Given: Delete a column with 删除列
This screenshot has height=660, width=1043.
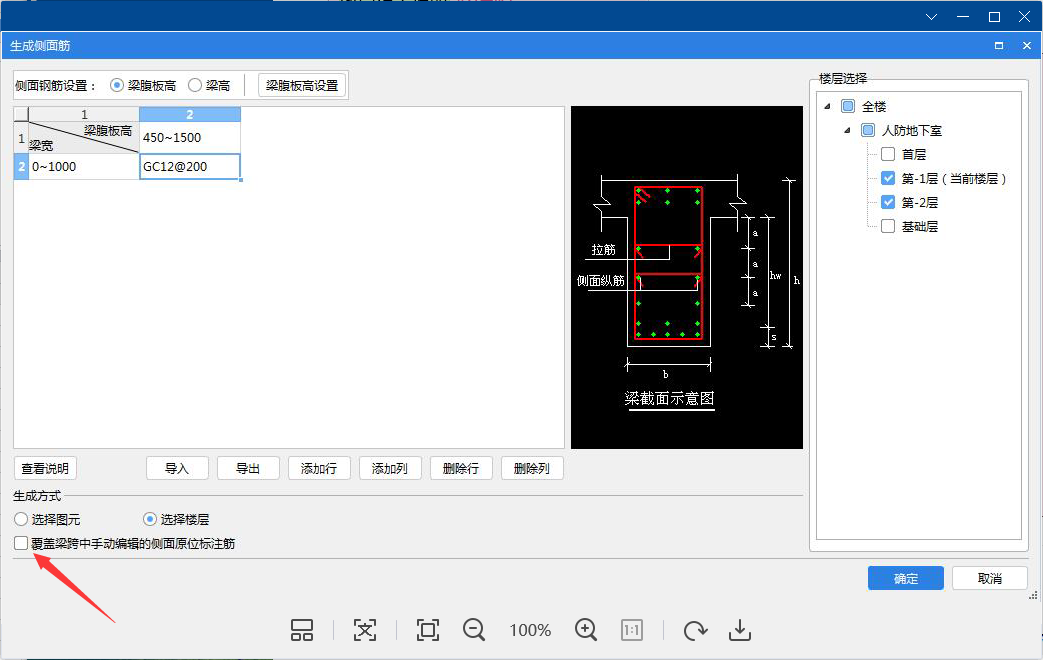Looking at the screenshot, I should click(x=532, y=468).
